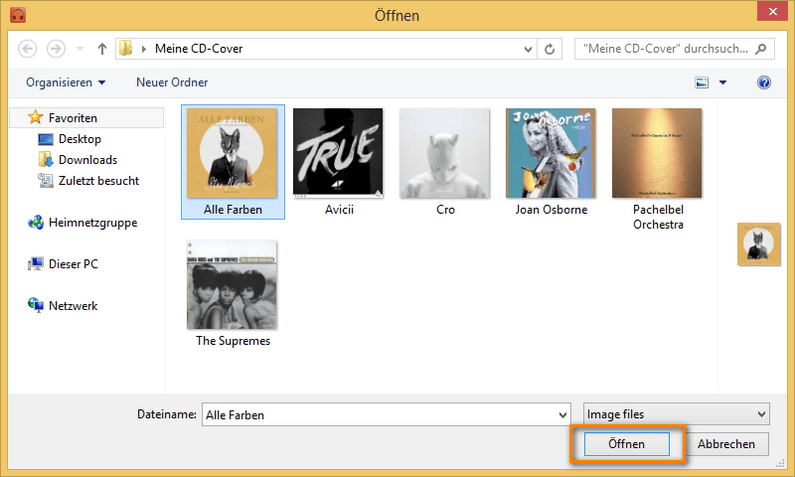Click the Zuletzt besucht icon

46,180
